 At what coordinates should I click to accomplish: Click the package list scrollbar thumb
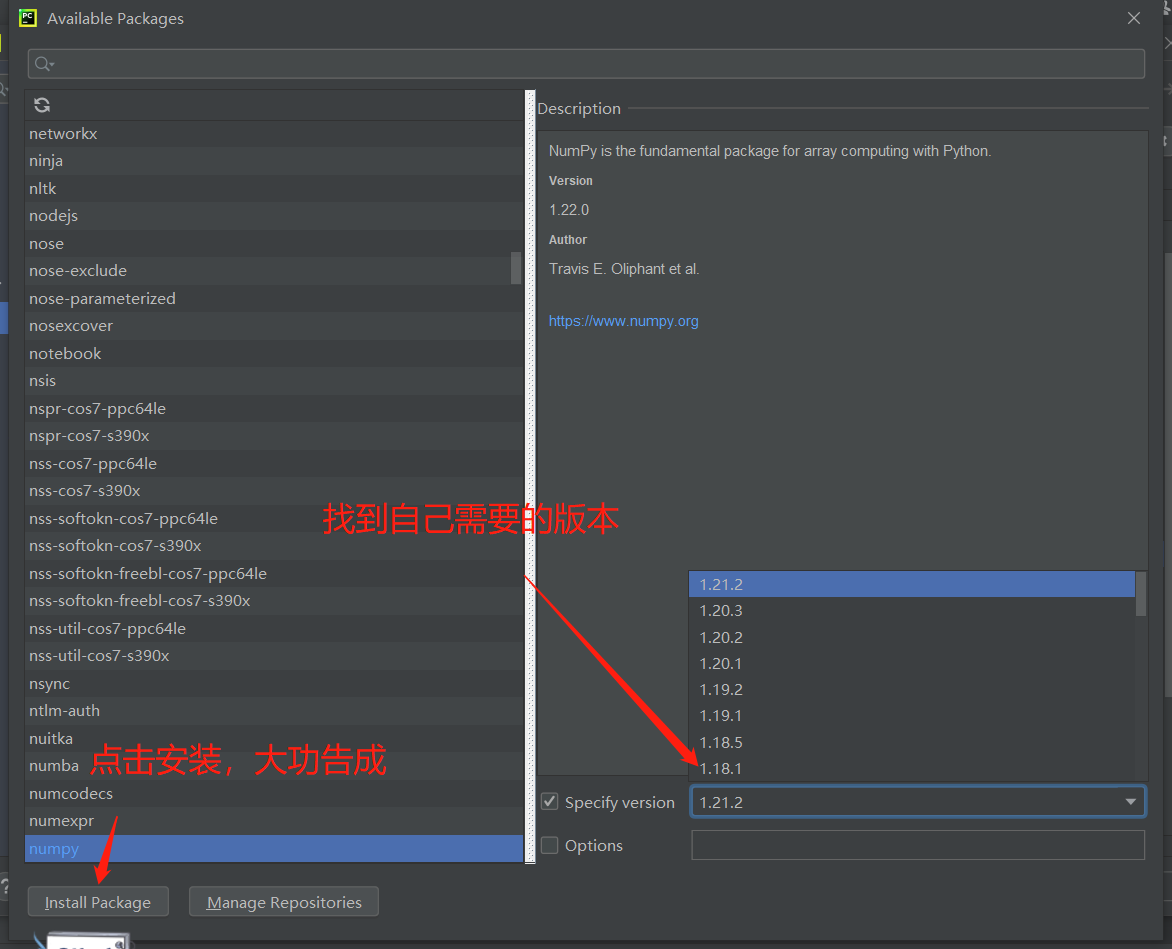[516, 268]
